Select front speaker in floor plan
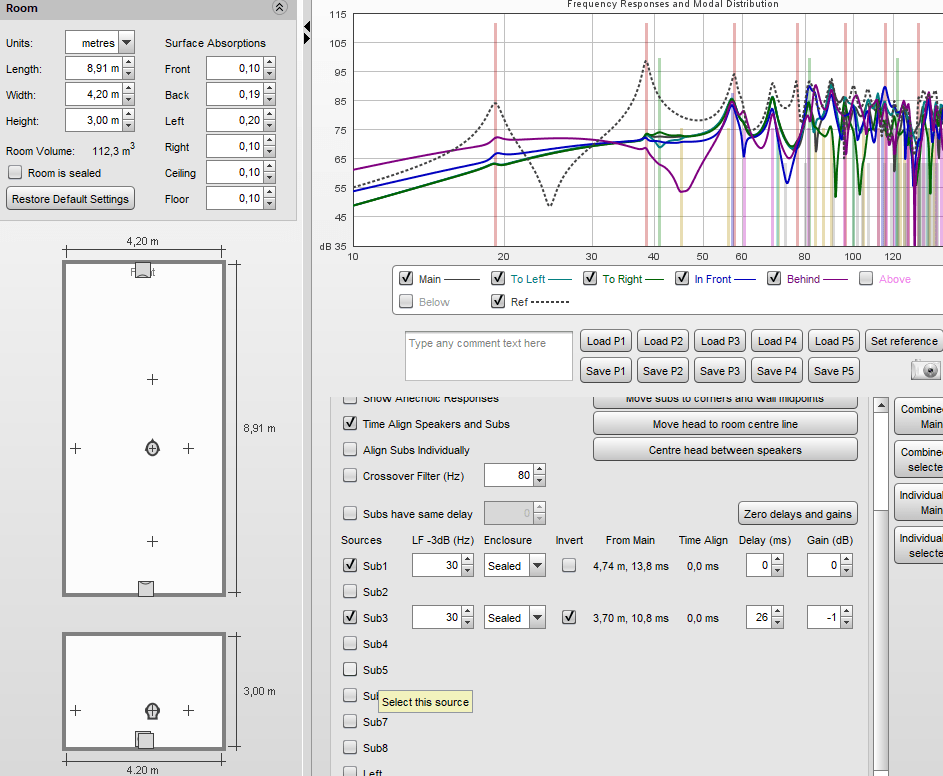Viewport: 943px width, 776px height. click(143, 269)
